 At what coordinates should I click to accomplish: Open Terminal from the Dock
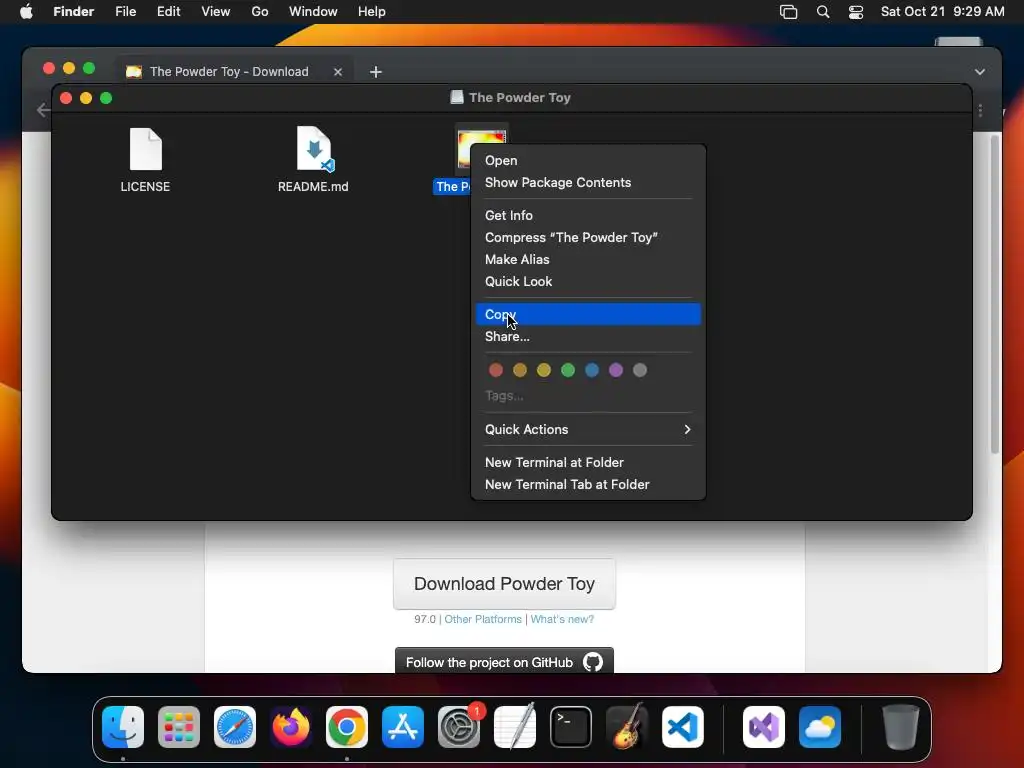(571, 727)
